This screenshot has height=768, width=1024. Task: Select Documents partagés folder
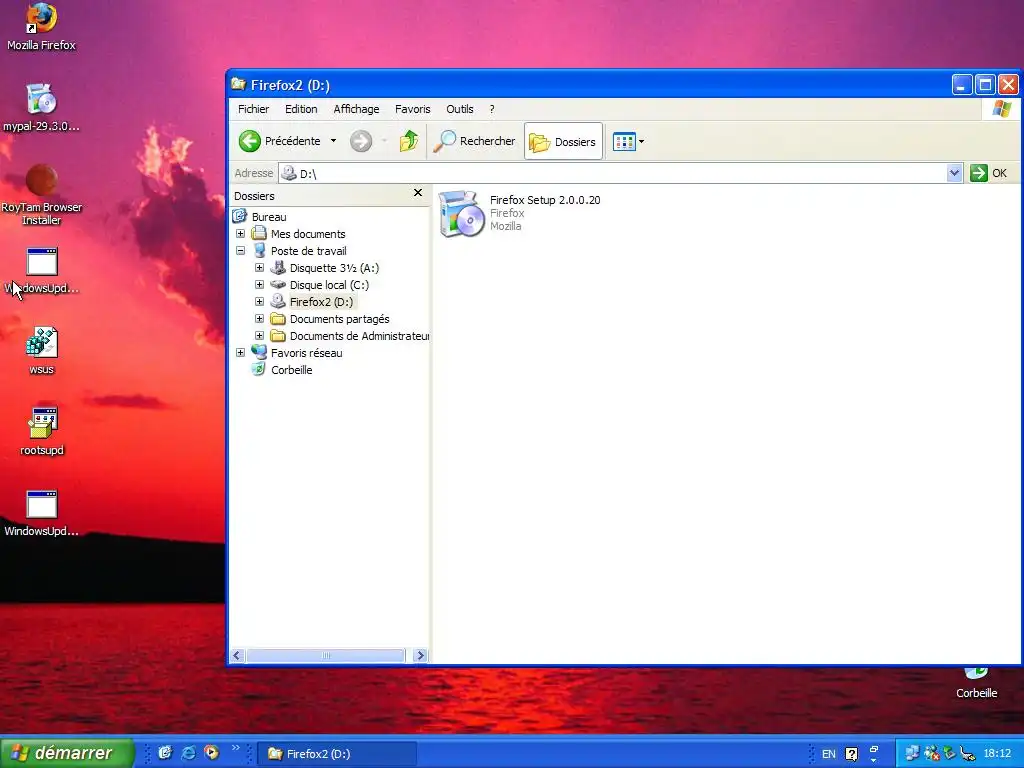coord(340,319)
